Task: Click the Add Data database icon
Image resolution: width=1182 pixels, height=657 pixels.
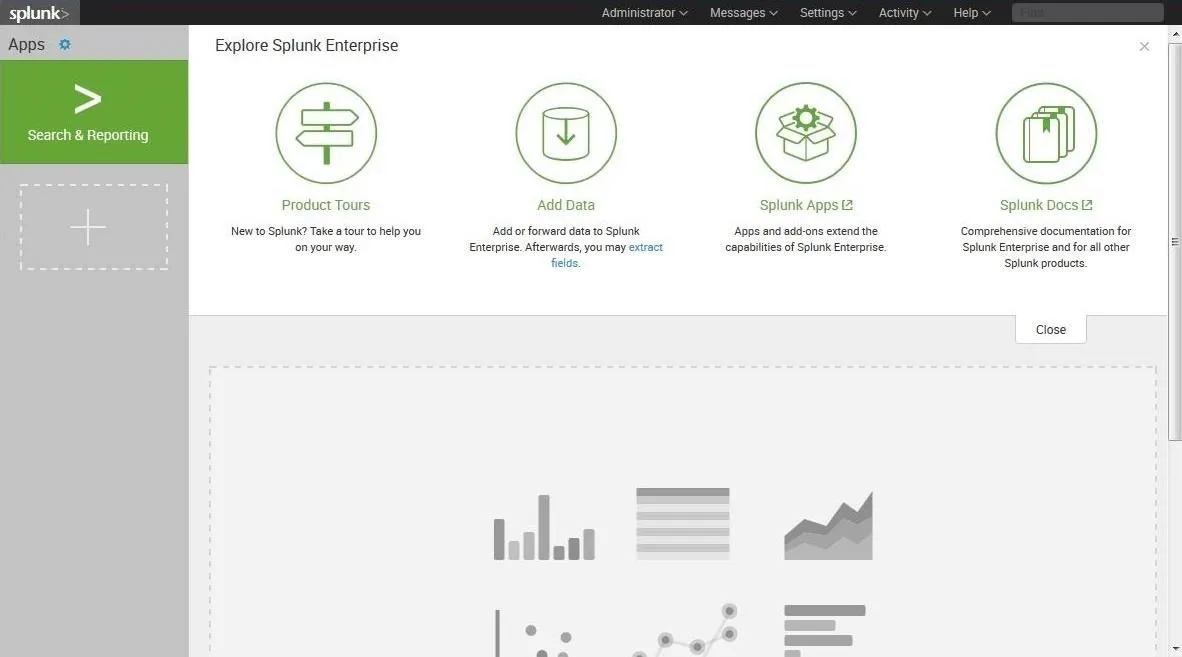Action: [x=566, y=133]
